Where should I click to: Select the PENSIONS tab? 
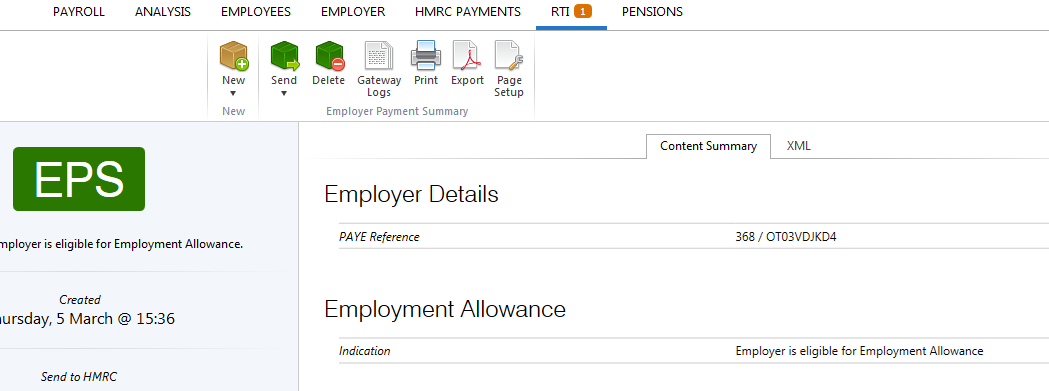tap(652, 12)
